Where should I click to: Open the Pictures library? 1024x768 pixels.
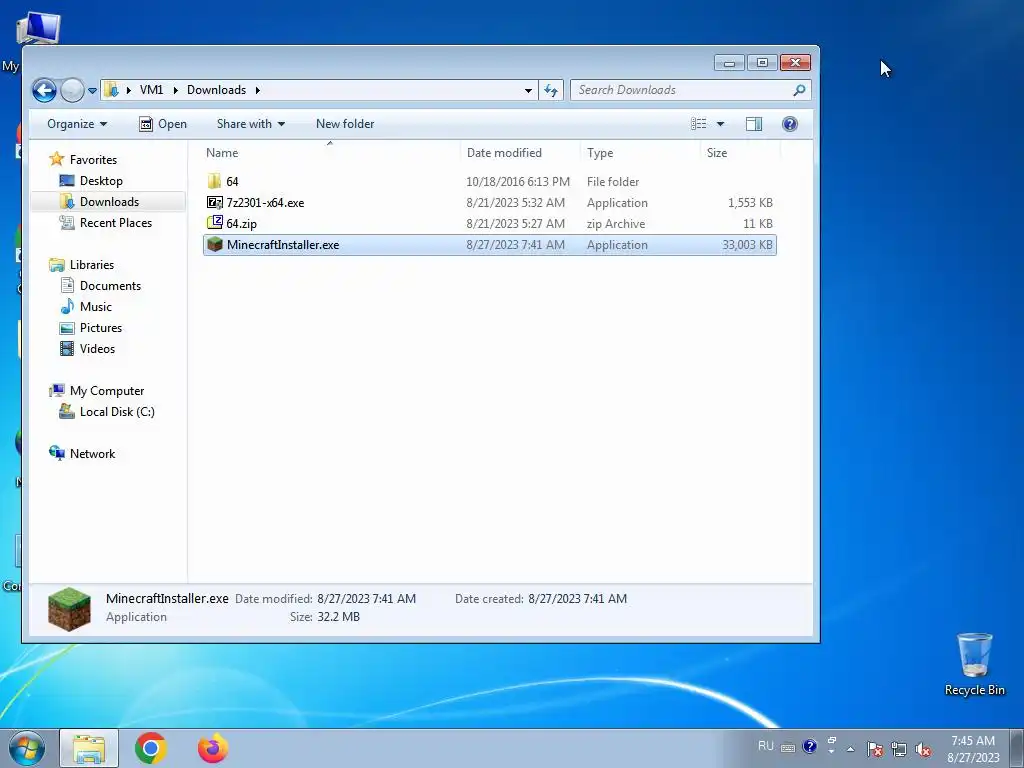point(101,328)
